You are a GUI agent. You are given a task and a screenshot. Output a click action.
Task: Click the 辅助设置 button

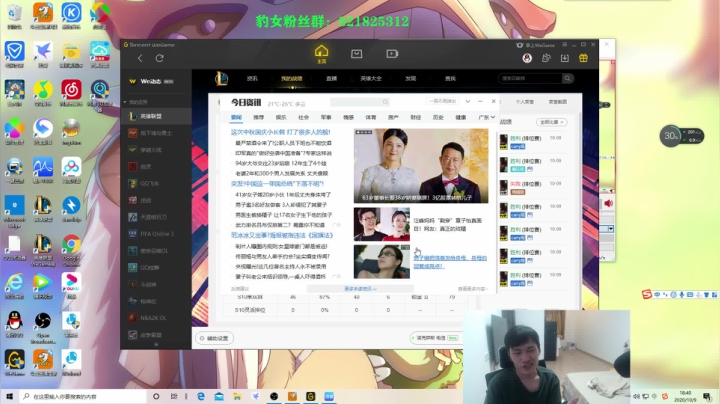tap(214, 338)
